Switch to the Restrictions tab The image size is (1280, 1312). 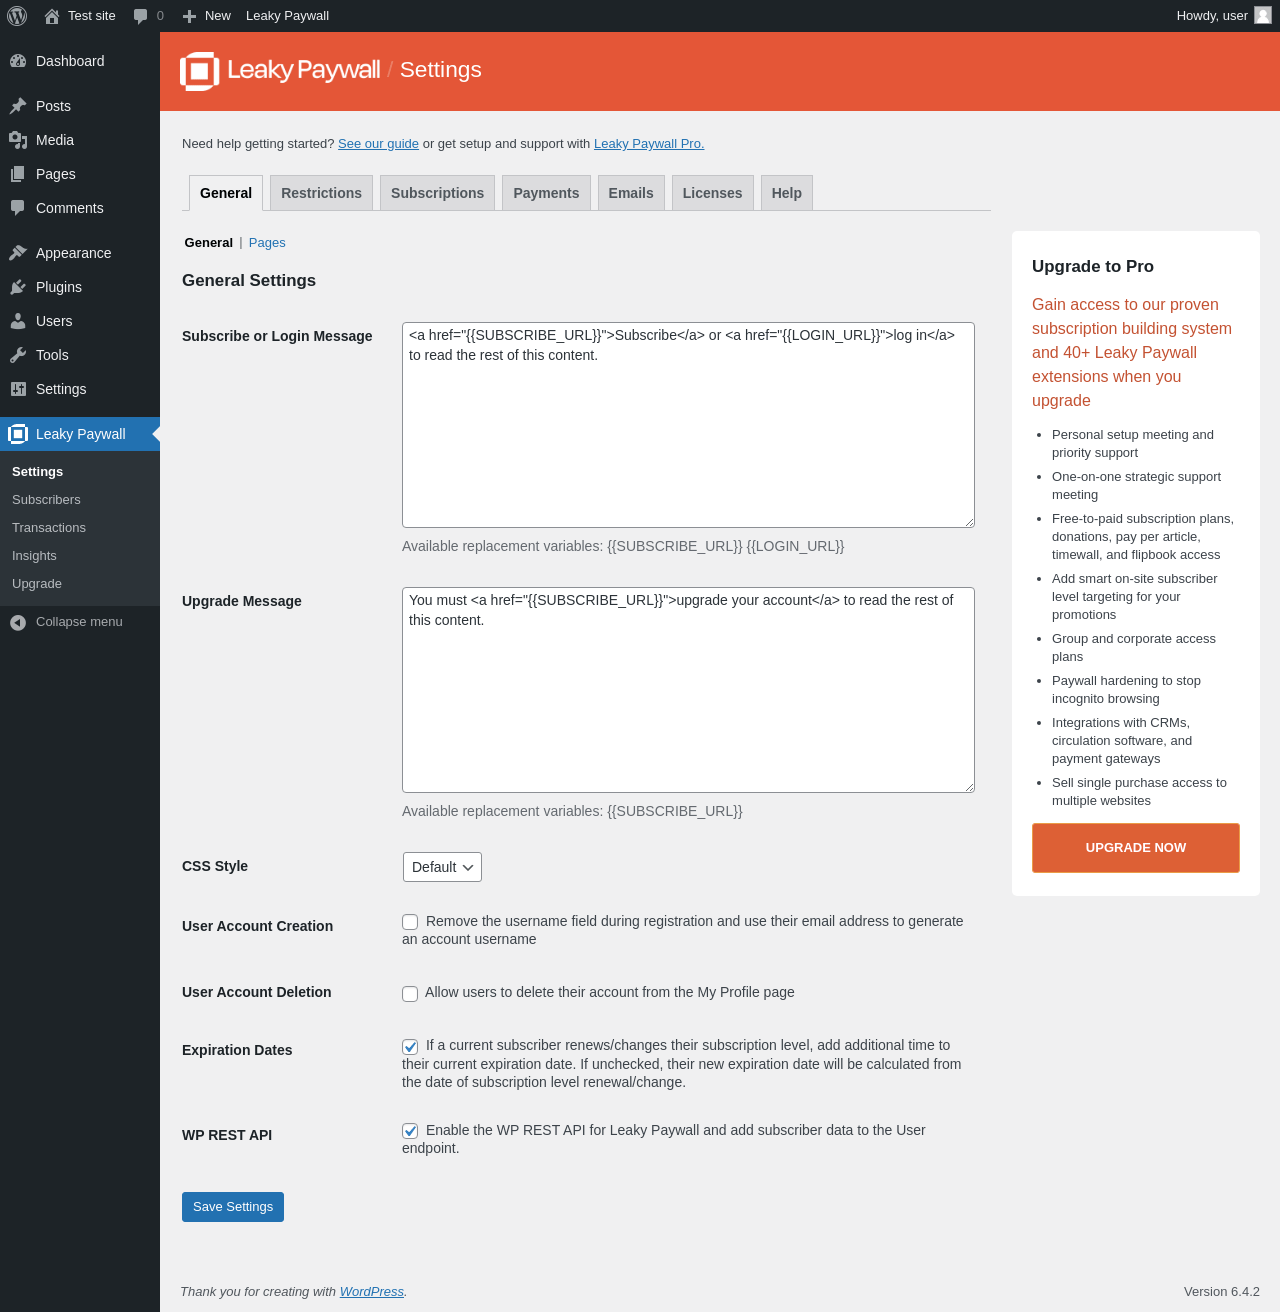pos(321,193)
